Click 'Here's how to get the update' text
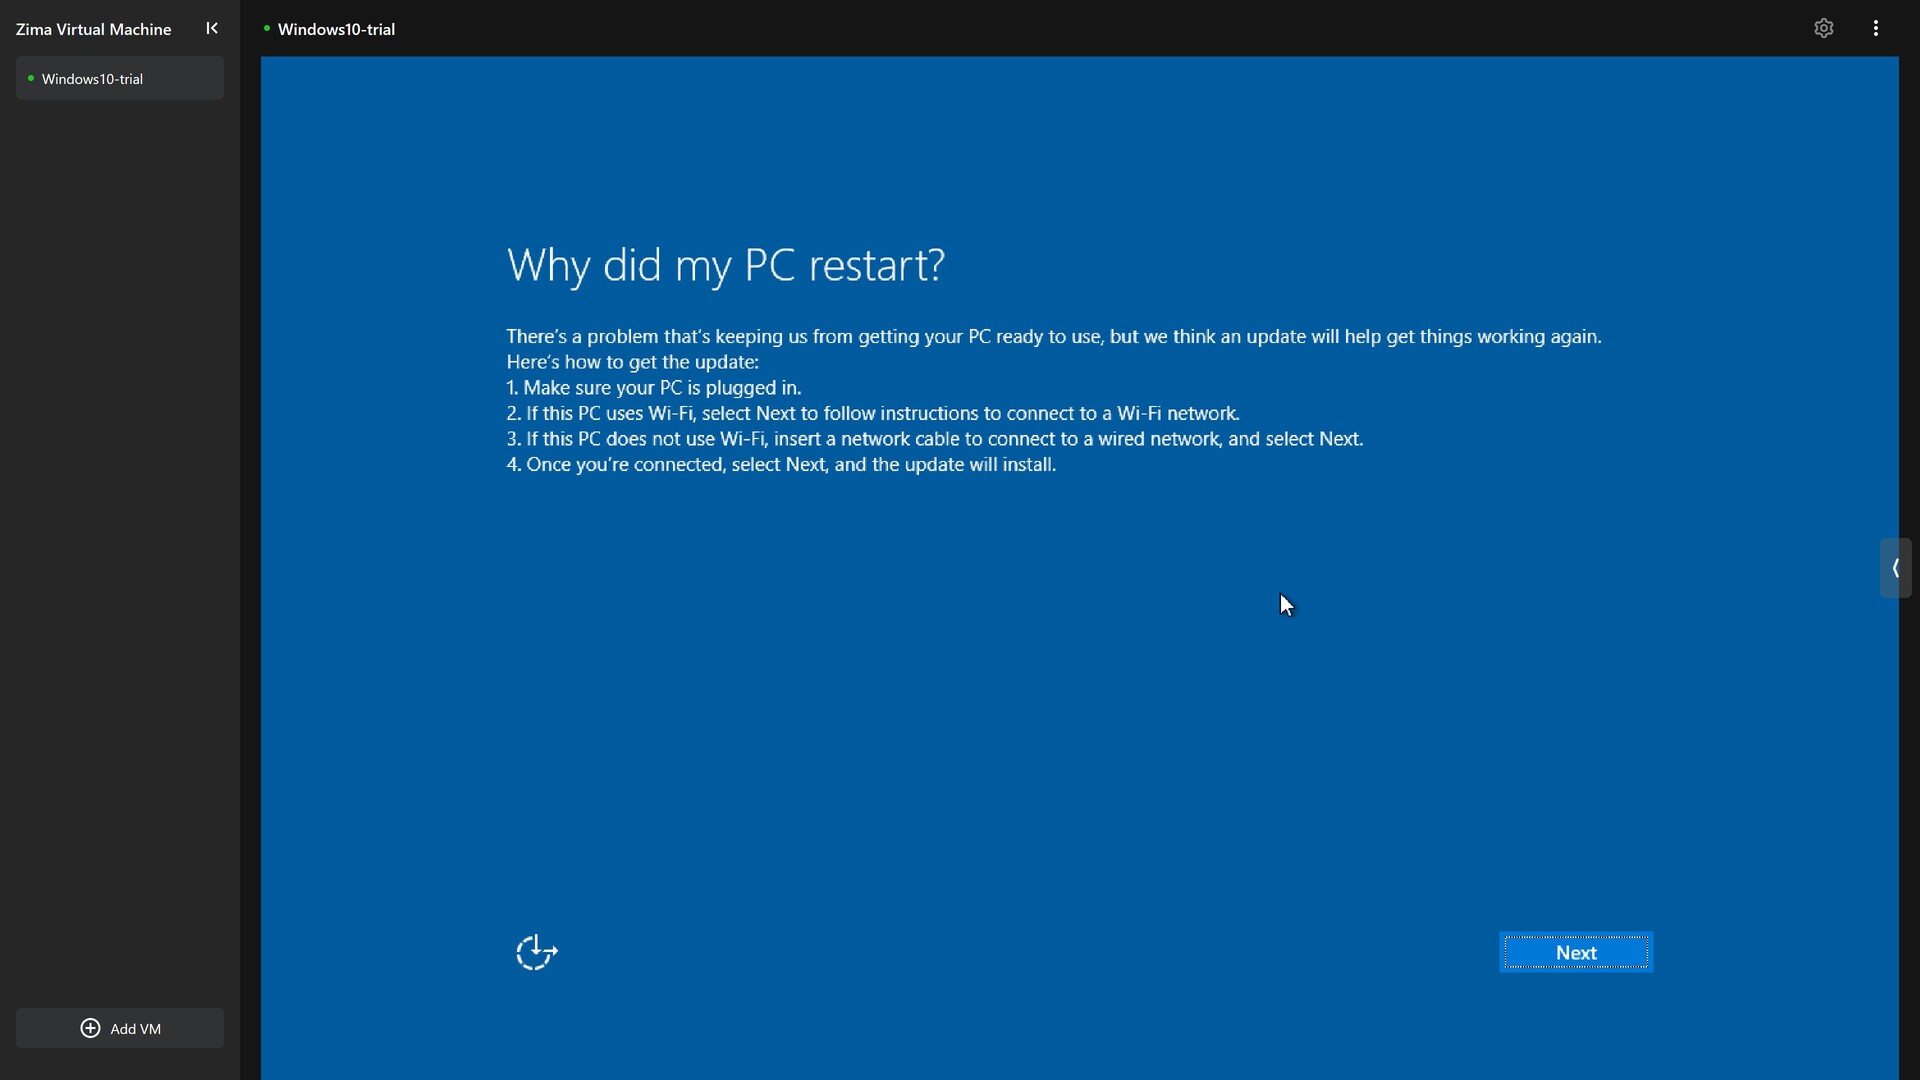The image size is (1920, 1080). [x=632, y=362]
